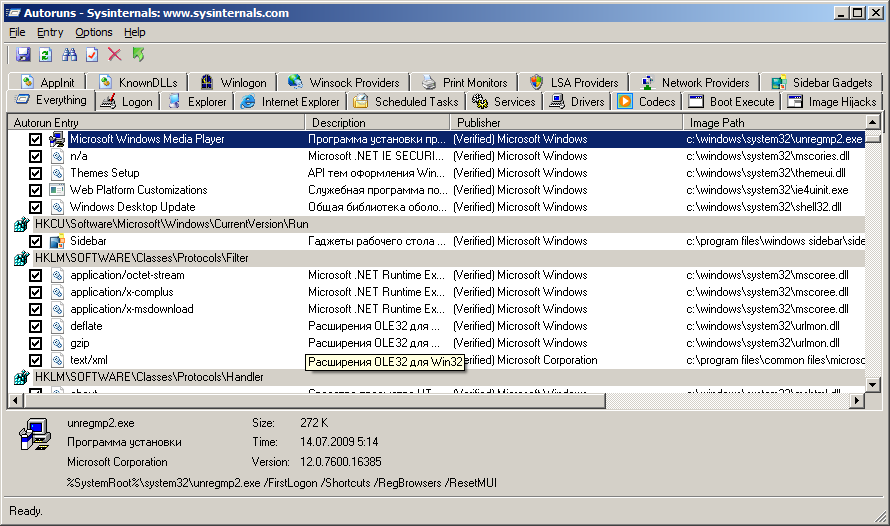Screen dimensions: 890x526
Task: Uncheck the text/xml filter entry
Action: (x=35, y=361)
